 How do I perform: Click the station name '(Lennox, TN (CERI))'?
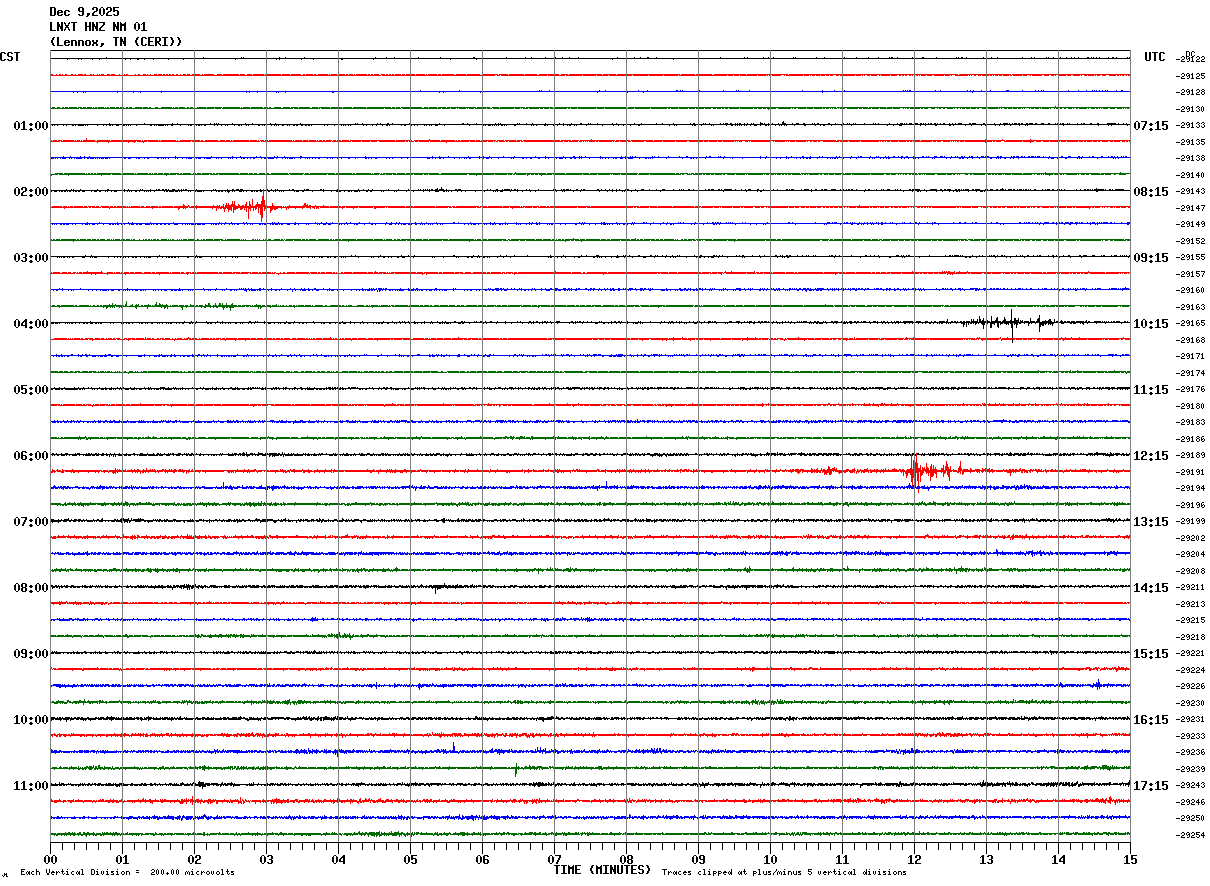(116, 42)
